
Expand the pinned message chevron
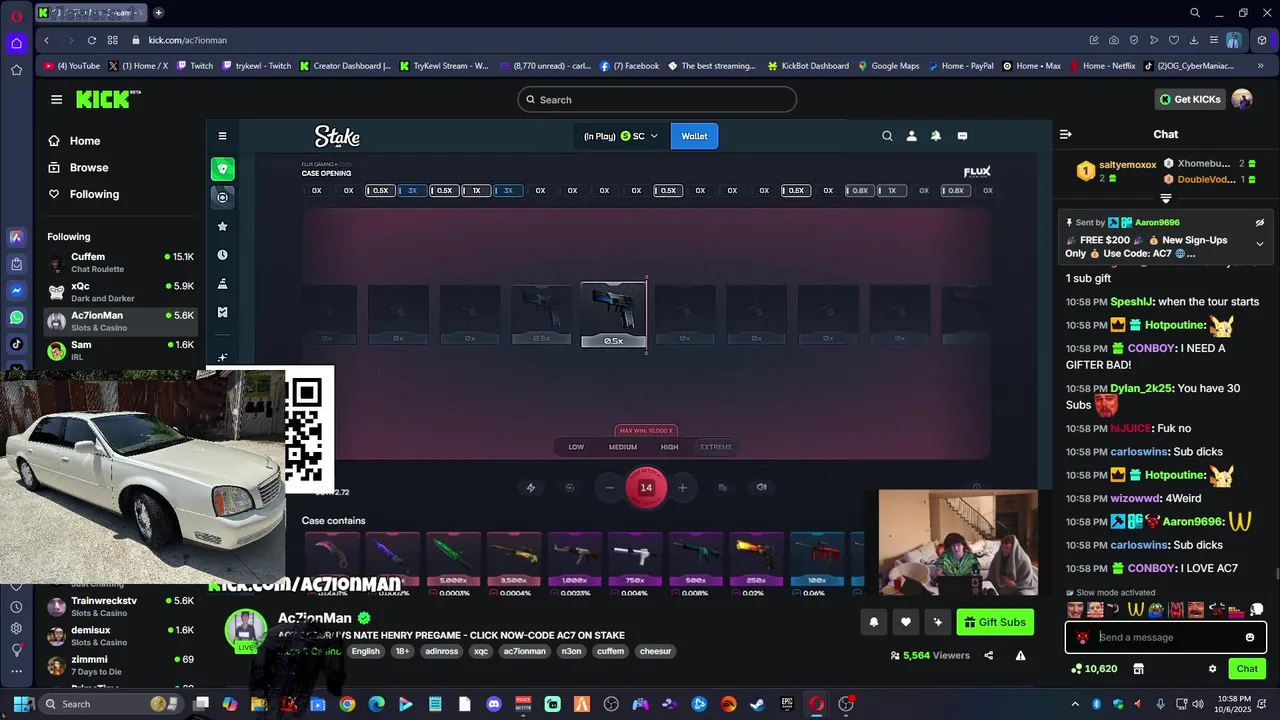(1260, 244)
